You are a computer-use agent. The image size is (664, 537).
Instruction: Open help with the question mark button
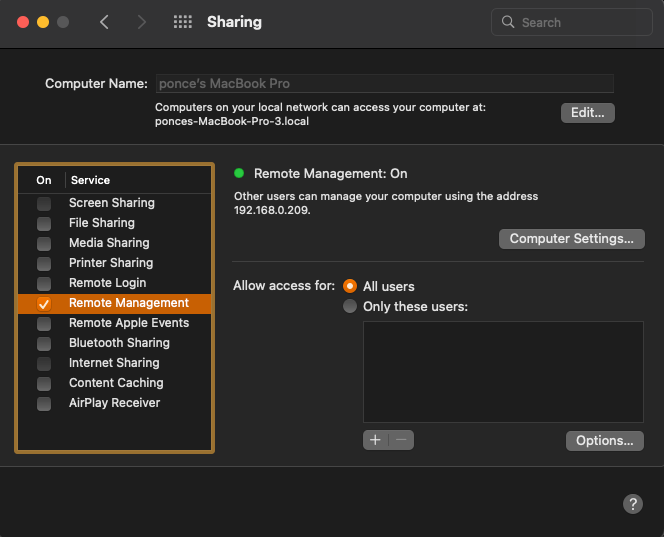(x=633, y=504)
